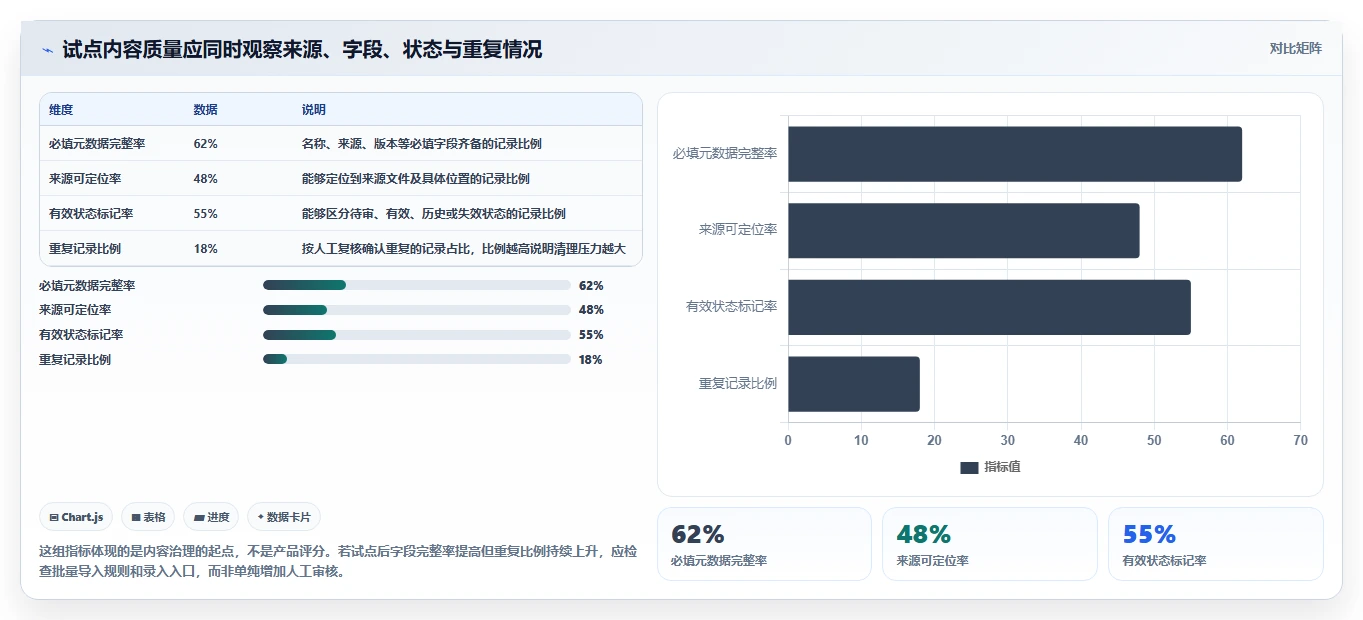This screenshot has width=1363, height=620.
Task: Open the 48% 来源可定位率 data card
Action: click(x=990, y=544)
